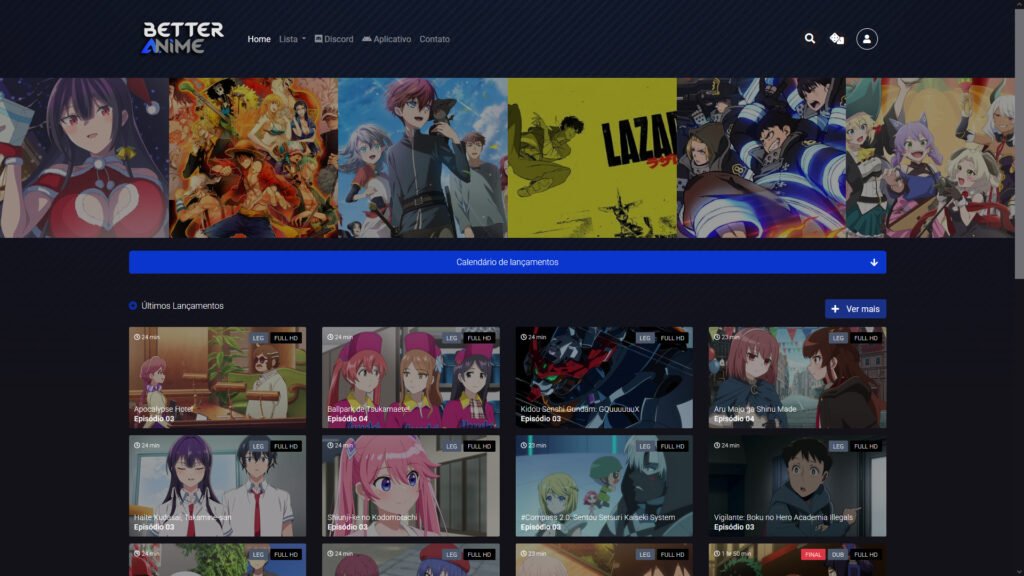Open the One Piece banner poster
Image resolution: width=1024 pixels, height=576 pixels.
[x=253, y=157]
